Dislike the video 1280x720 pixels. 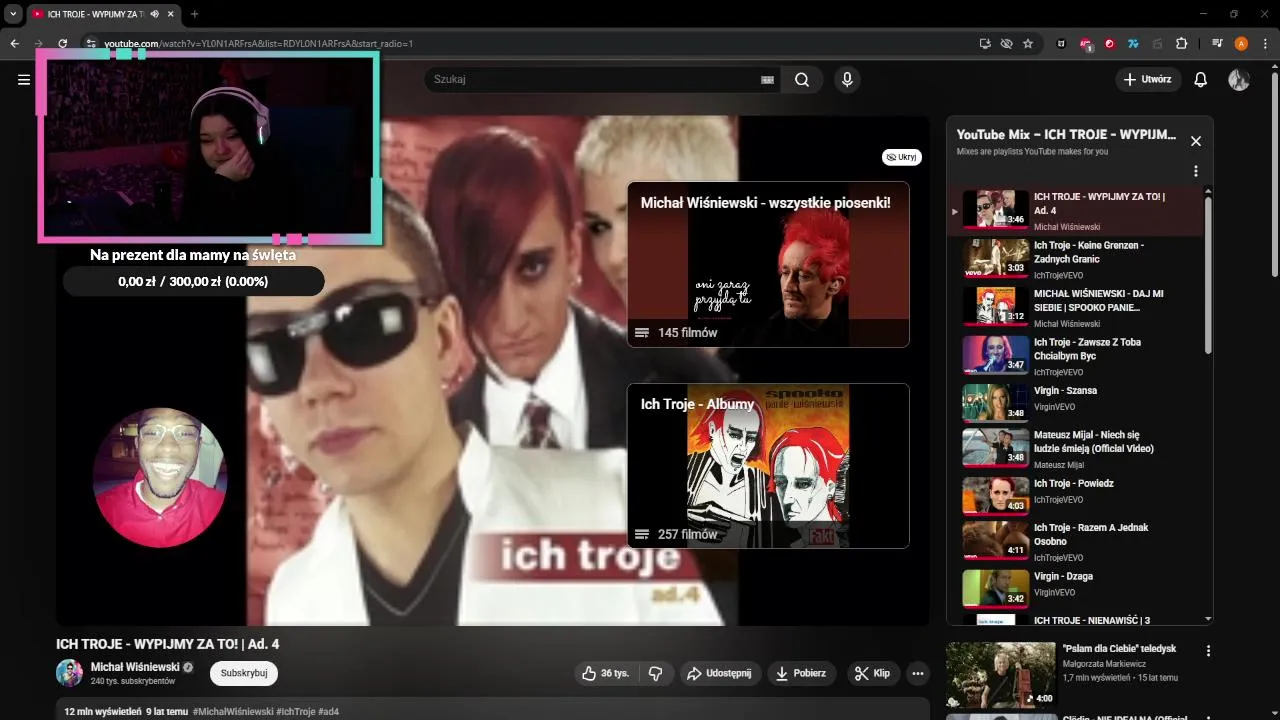pos(656,673)
